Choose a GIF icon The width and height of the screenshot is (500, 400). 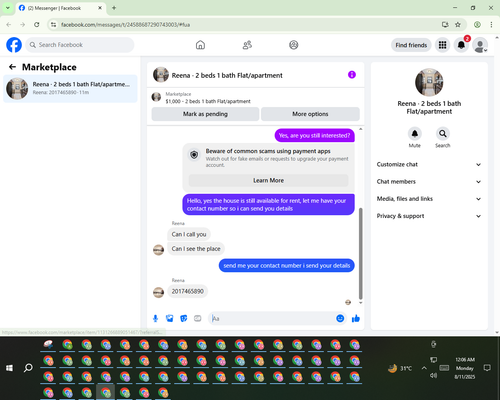point(198,319)
